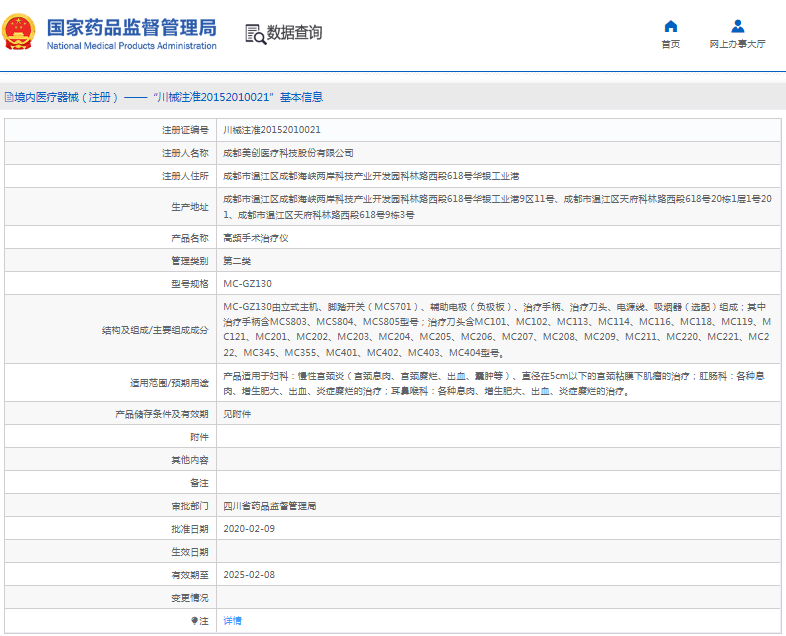
Task: Click the model specification MC-GZ130 cell
Action: [247, 283]
